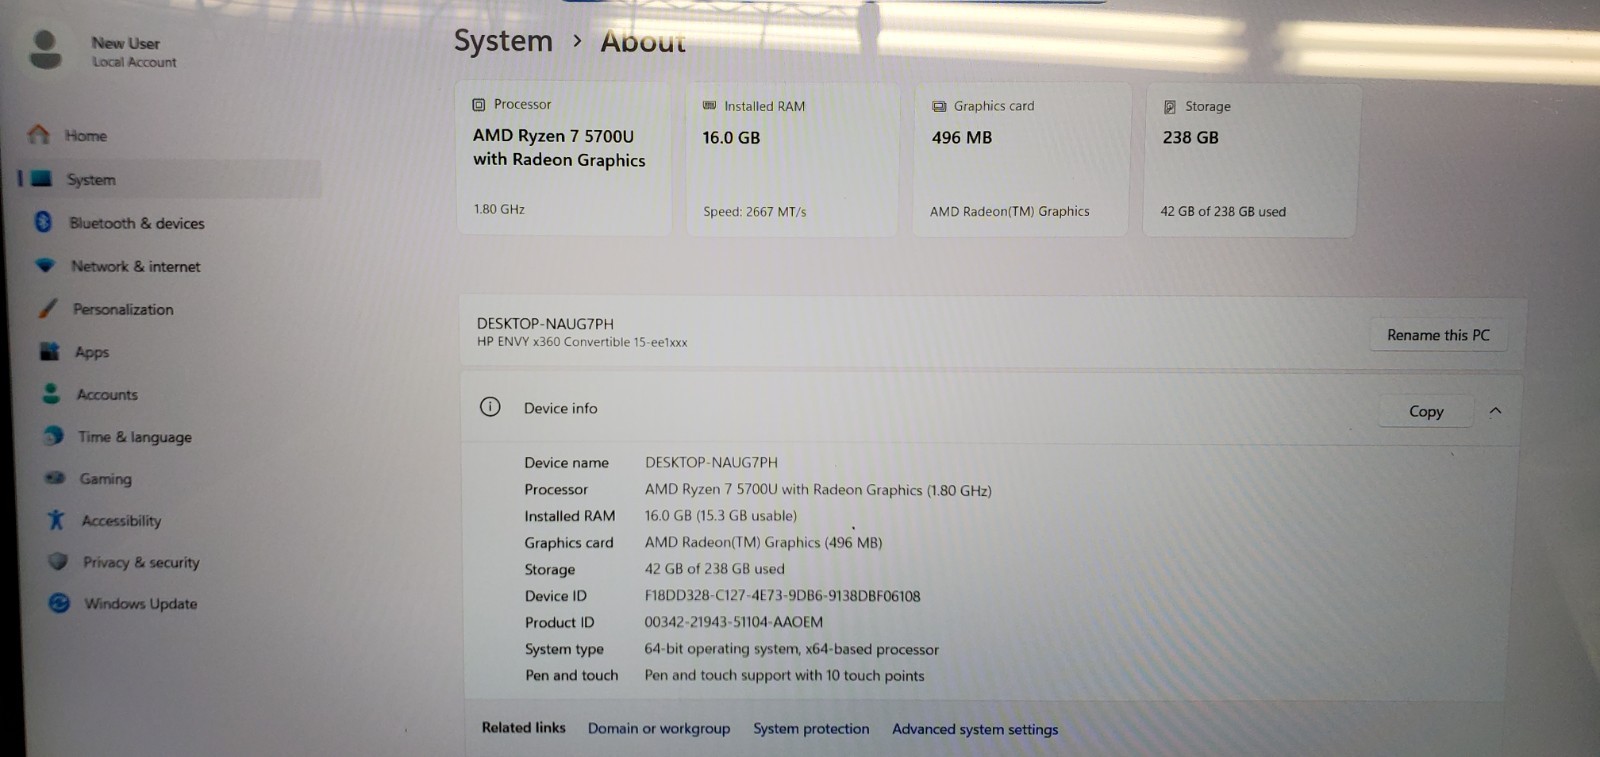Viewport: 1600px width, 757px height.
Task: Click Device name row value DESKTOP-NAUG7PH
Action: tap(711, 462)
